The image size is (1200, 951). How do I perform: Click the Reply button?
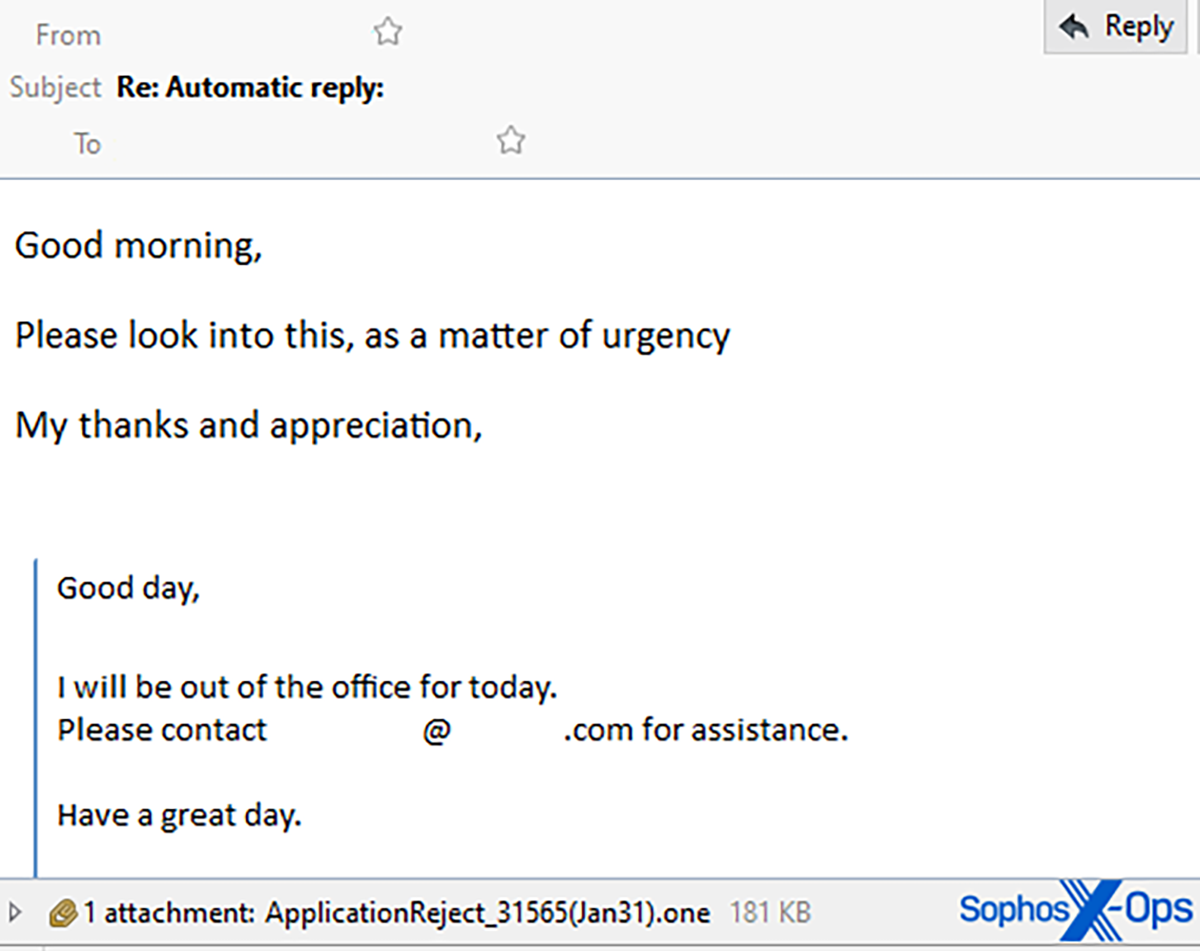(1117, 27)
